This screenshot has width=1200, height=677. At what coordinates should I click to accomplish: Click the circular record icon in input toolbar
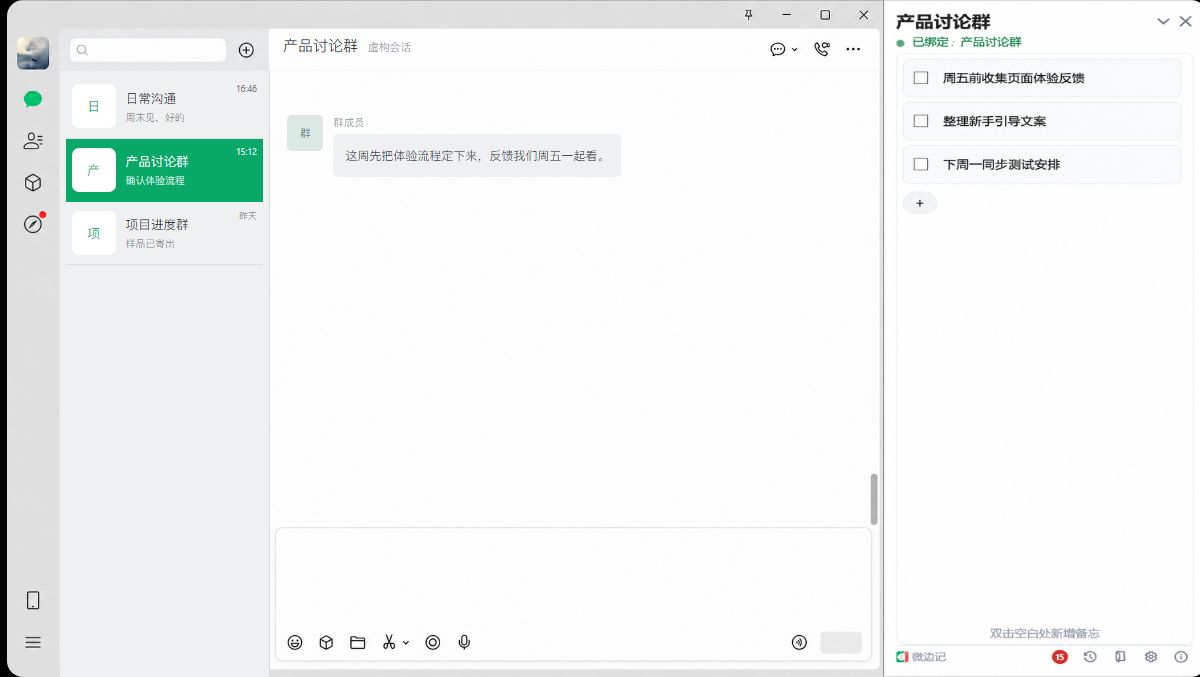coord(433,643)
